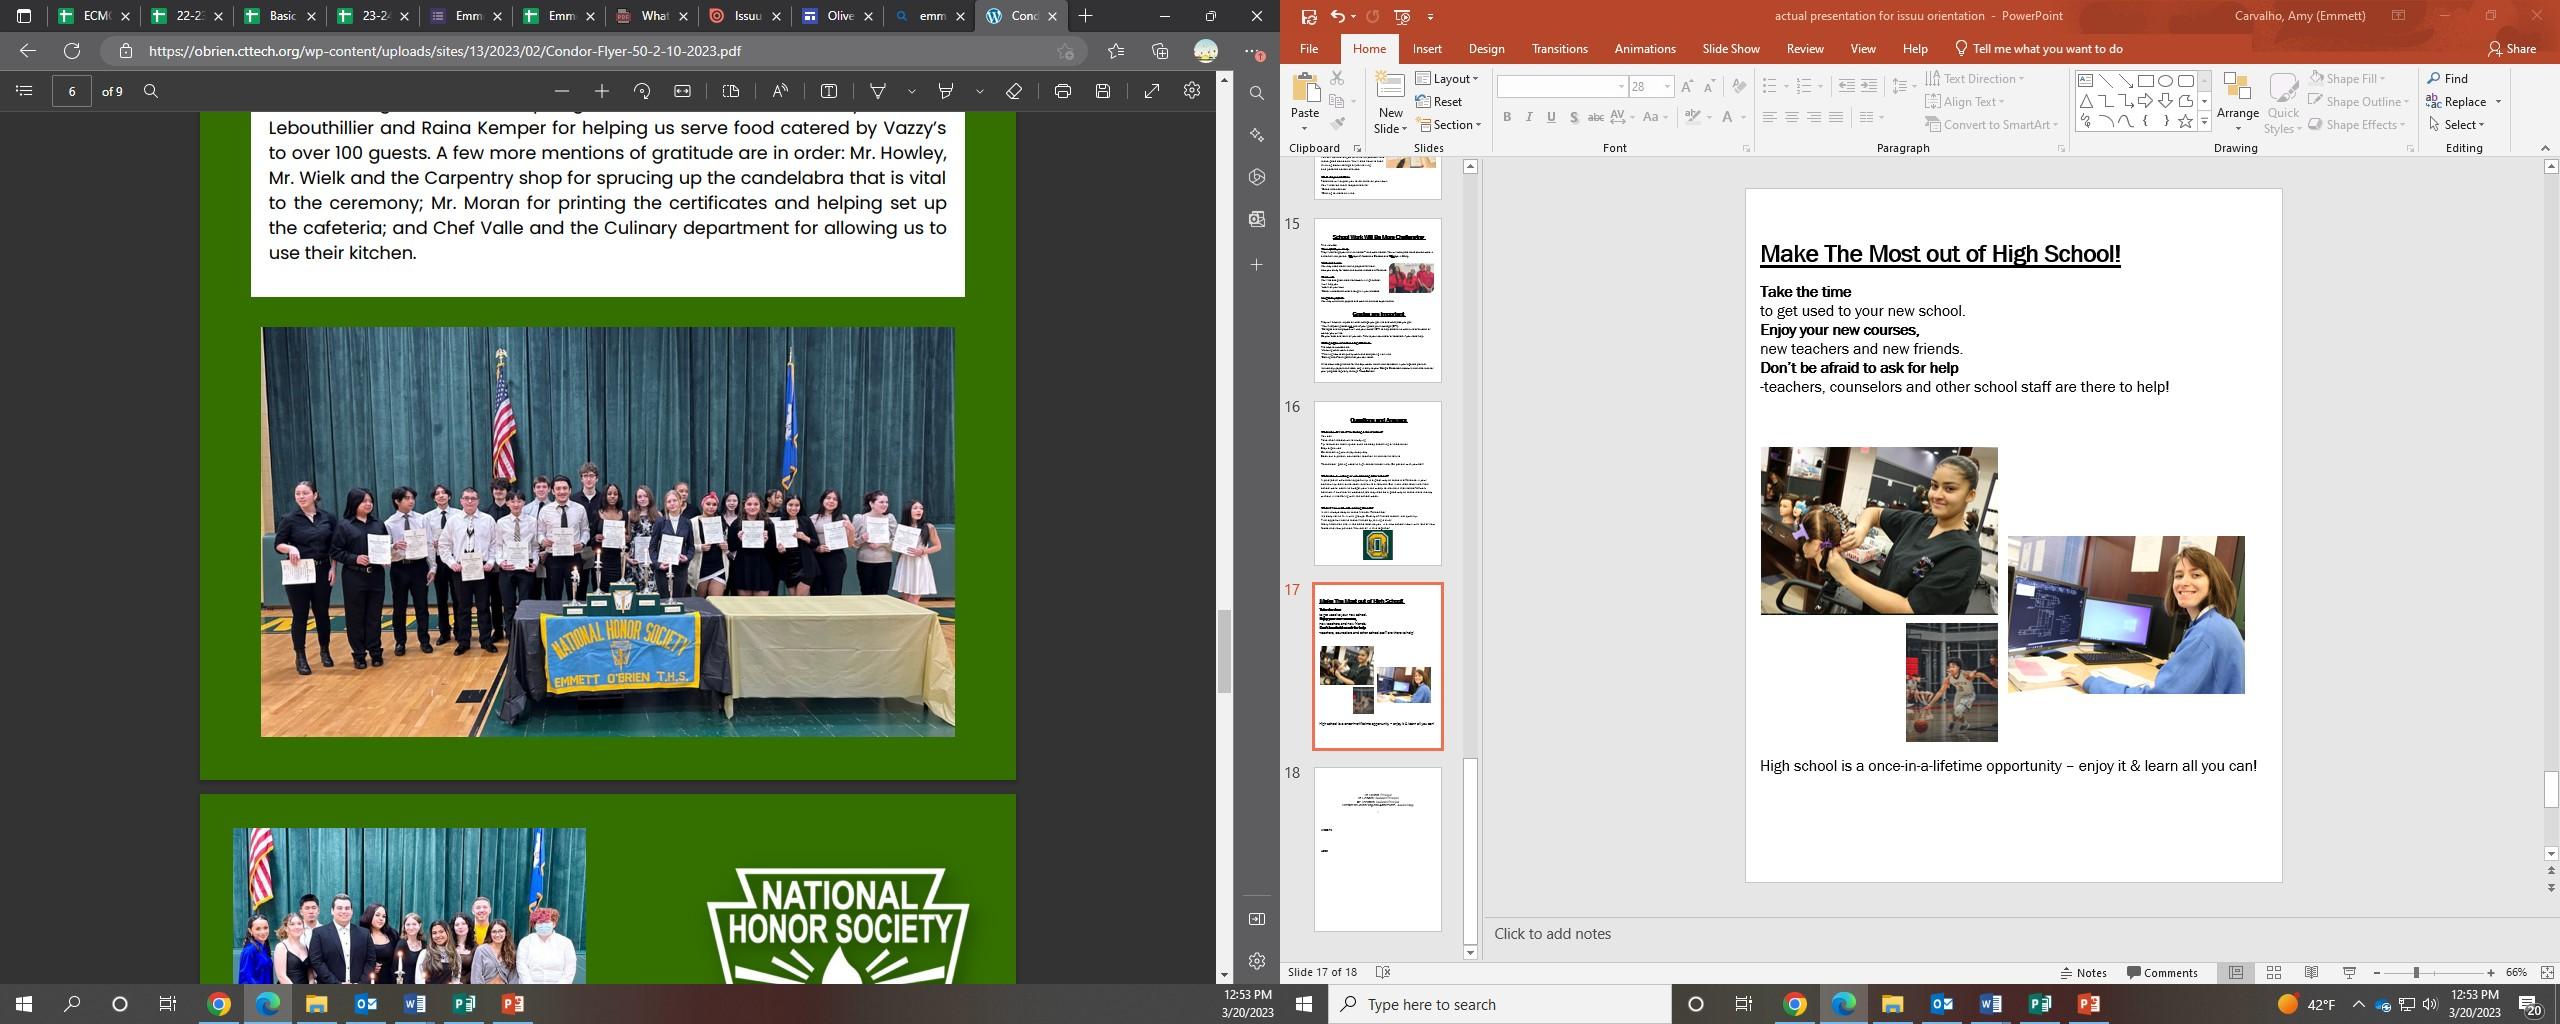Zoom out the PDF view
Screen dimensions: 2560x1024
pos(562,91)
